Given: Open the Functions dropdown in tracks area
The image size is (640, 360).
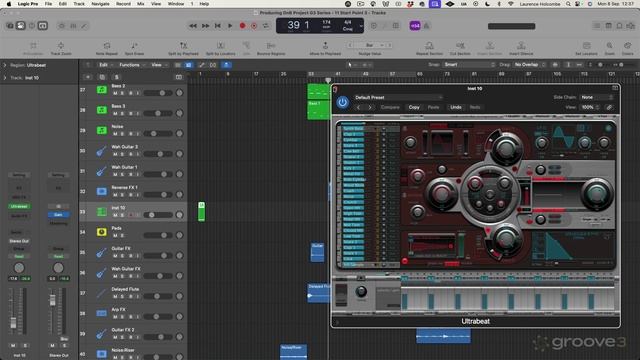Looking at the screenshot, I should pyautogui.click(x=131, y=65).
